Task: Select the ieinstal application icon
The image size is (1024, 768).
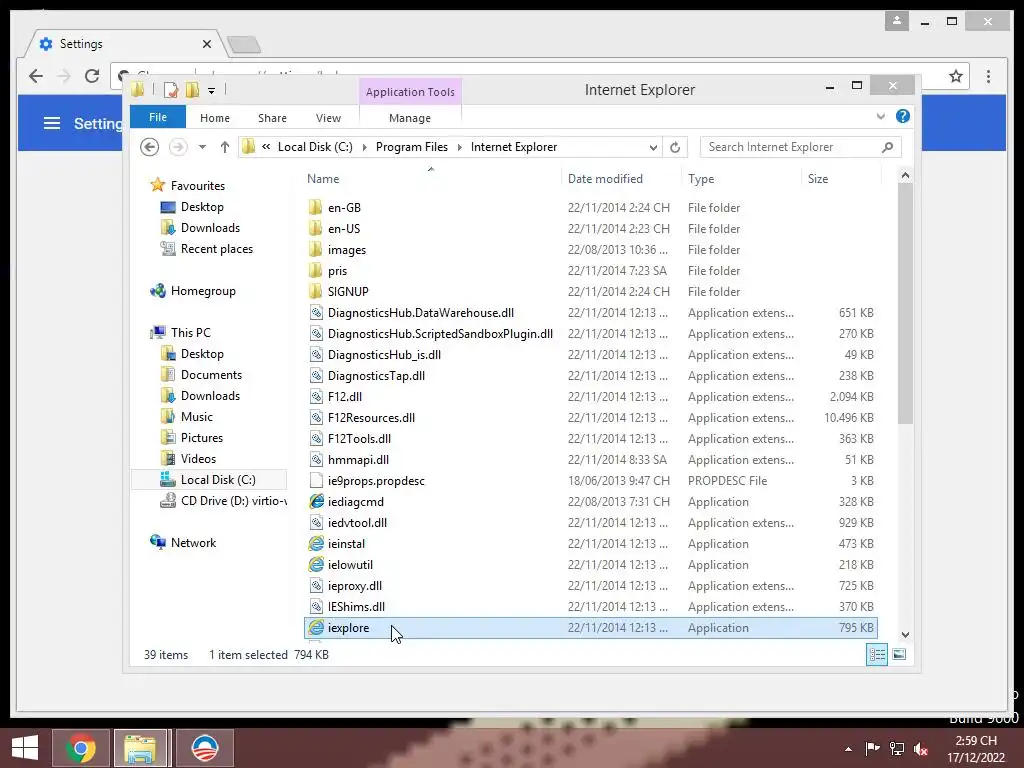Action: click(316, 543)
